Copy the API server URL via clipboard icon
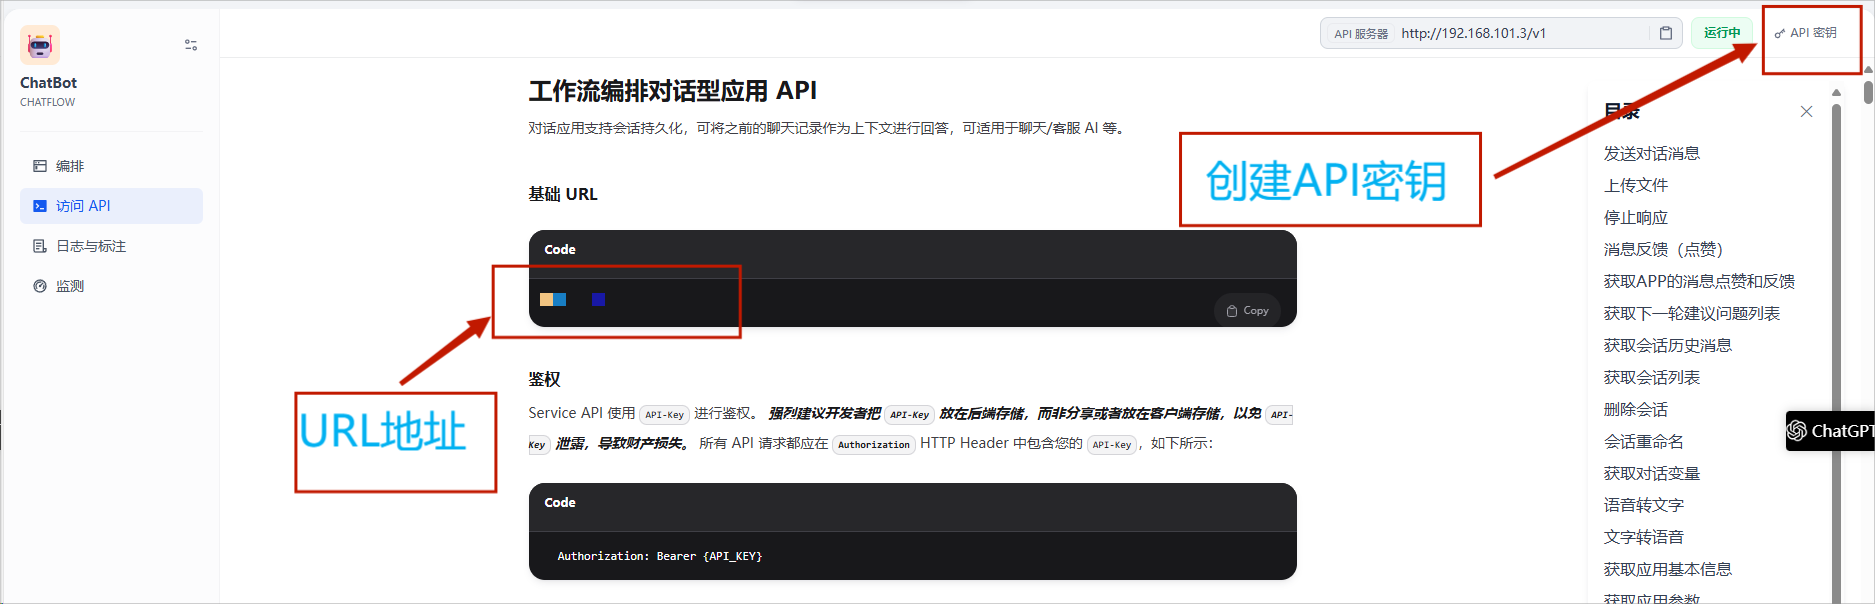The image size is (1875, 604). click(1665, 33)
